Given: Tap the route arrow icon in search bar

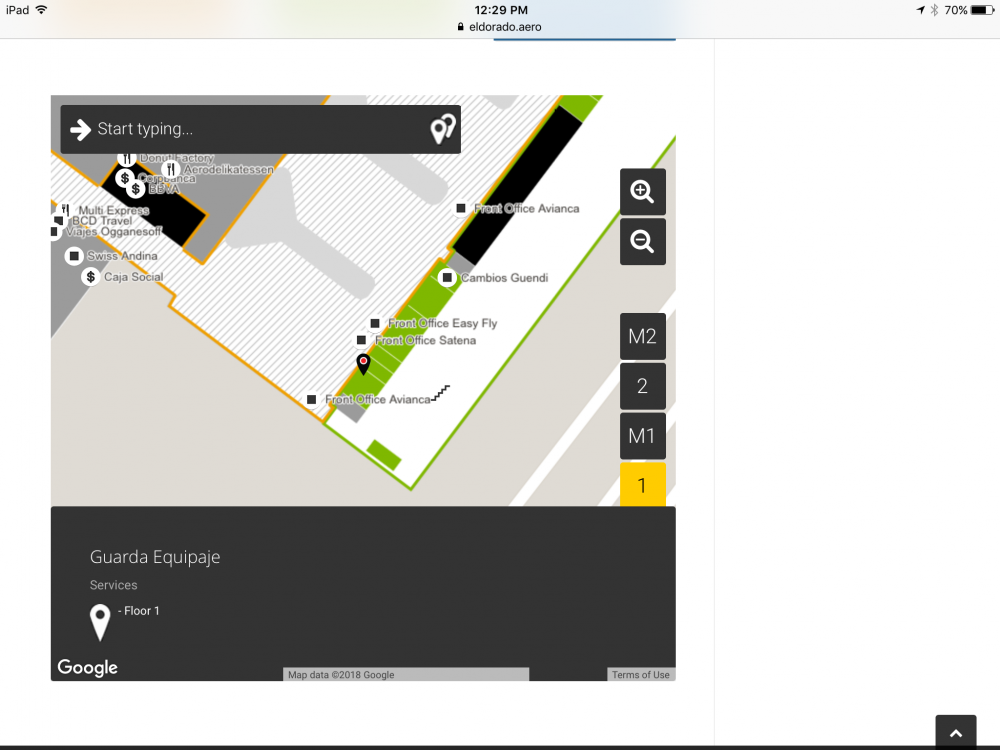Looking at the screenshot, I should point(80,129).
